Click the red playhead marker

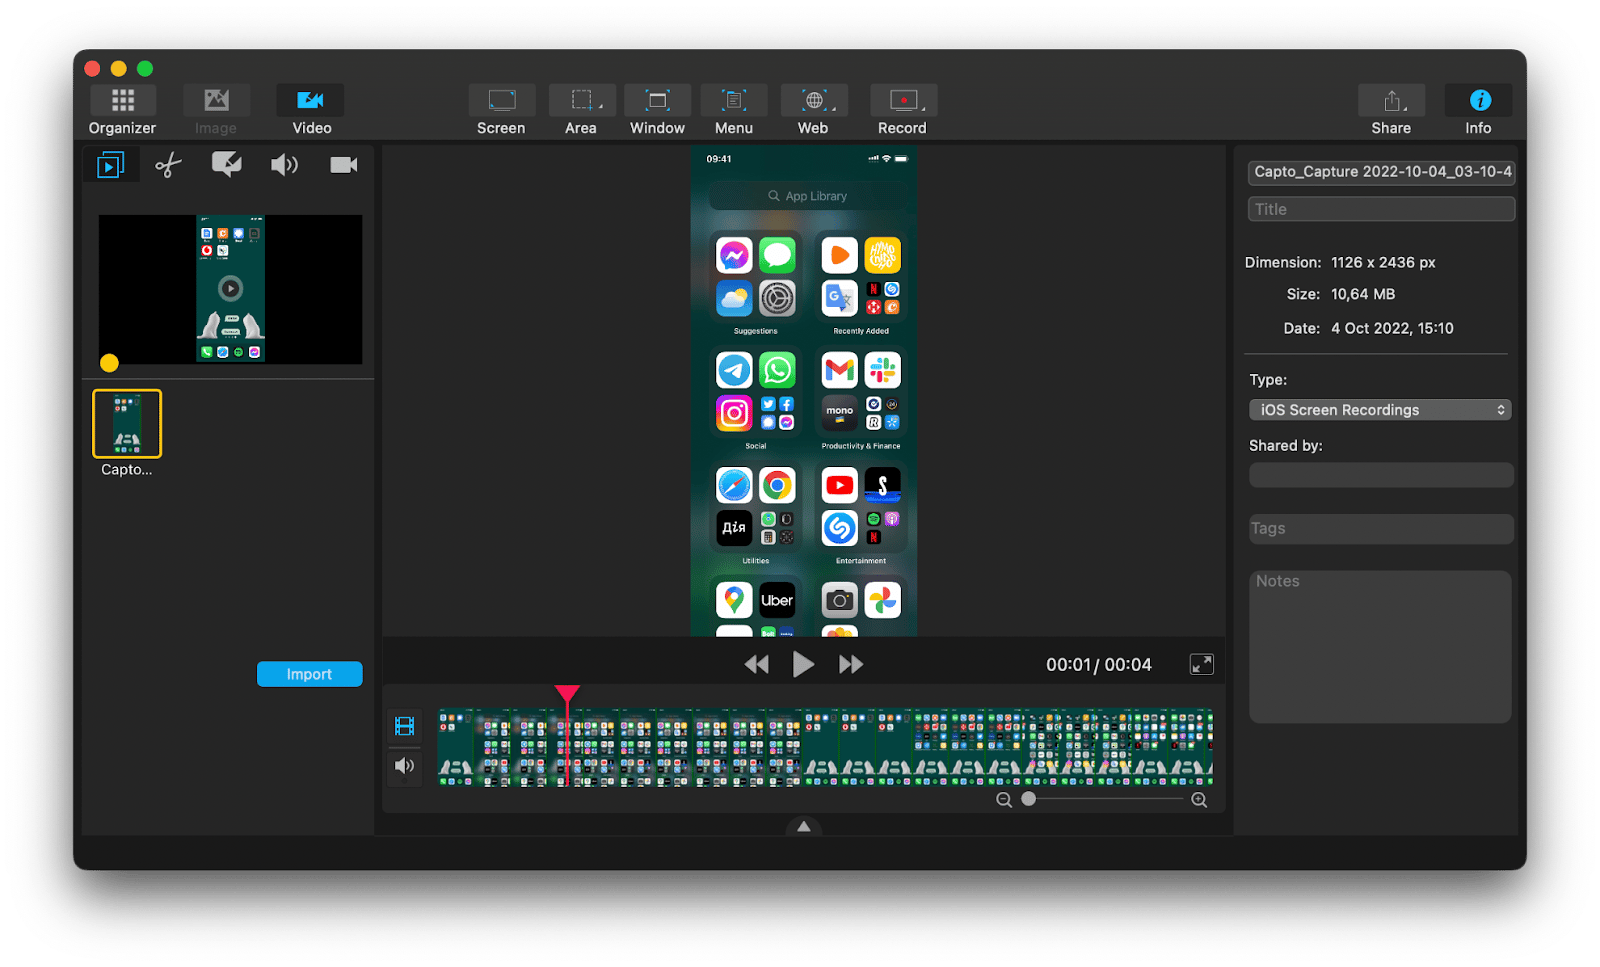(x=567, y=693)
